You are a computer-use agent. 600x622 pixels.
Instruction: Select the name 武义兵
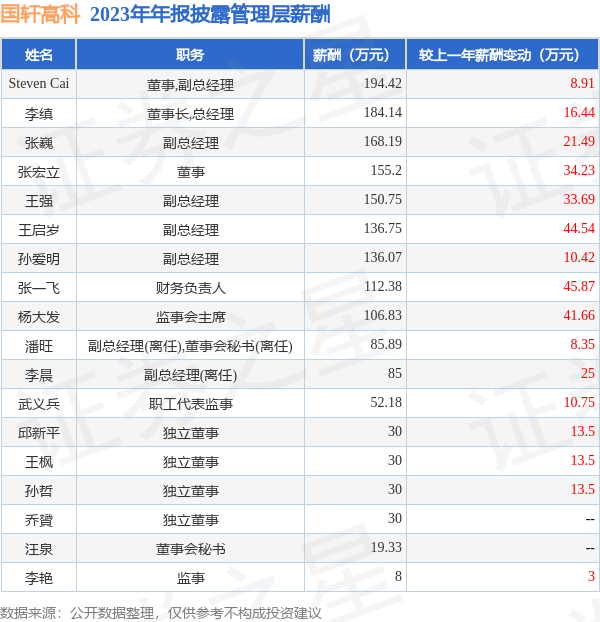(38, 404)
